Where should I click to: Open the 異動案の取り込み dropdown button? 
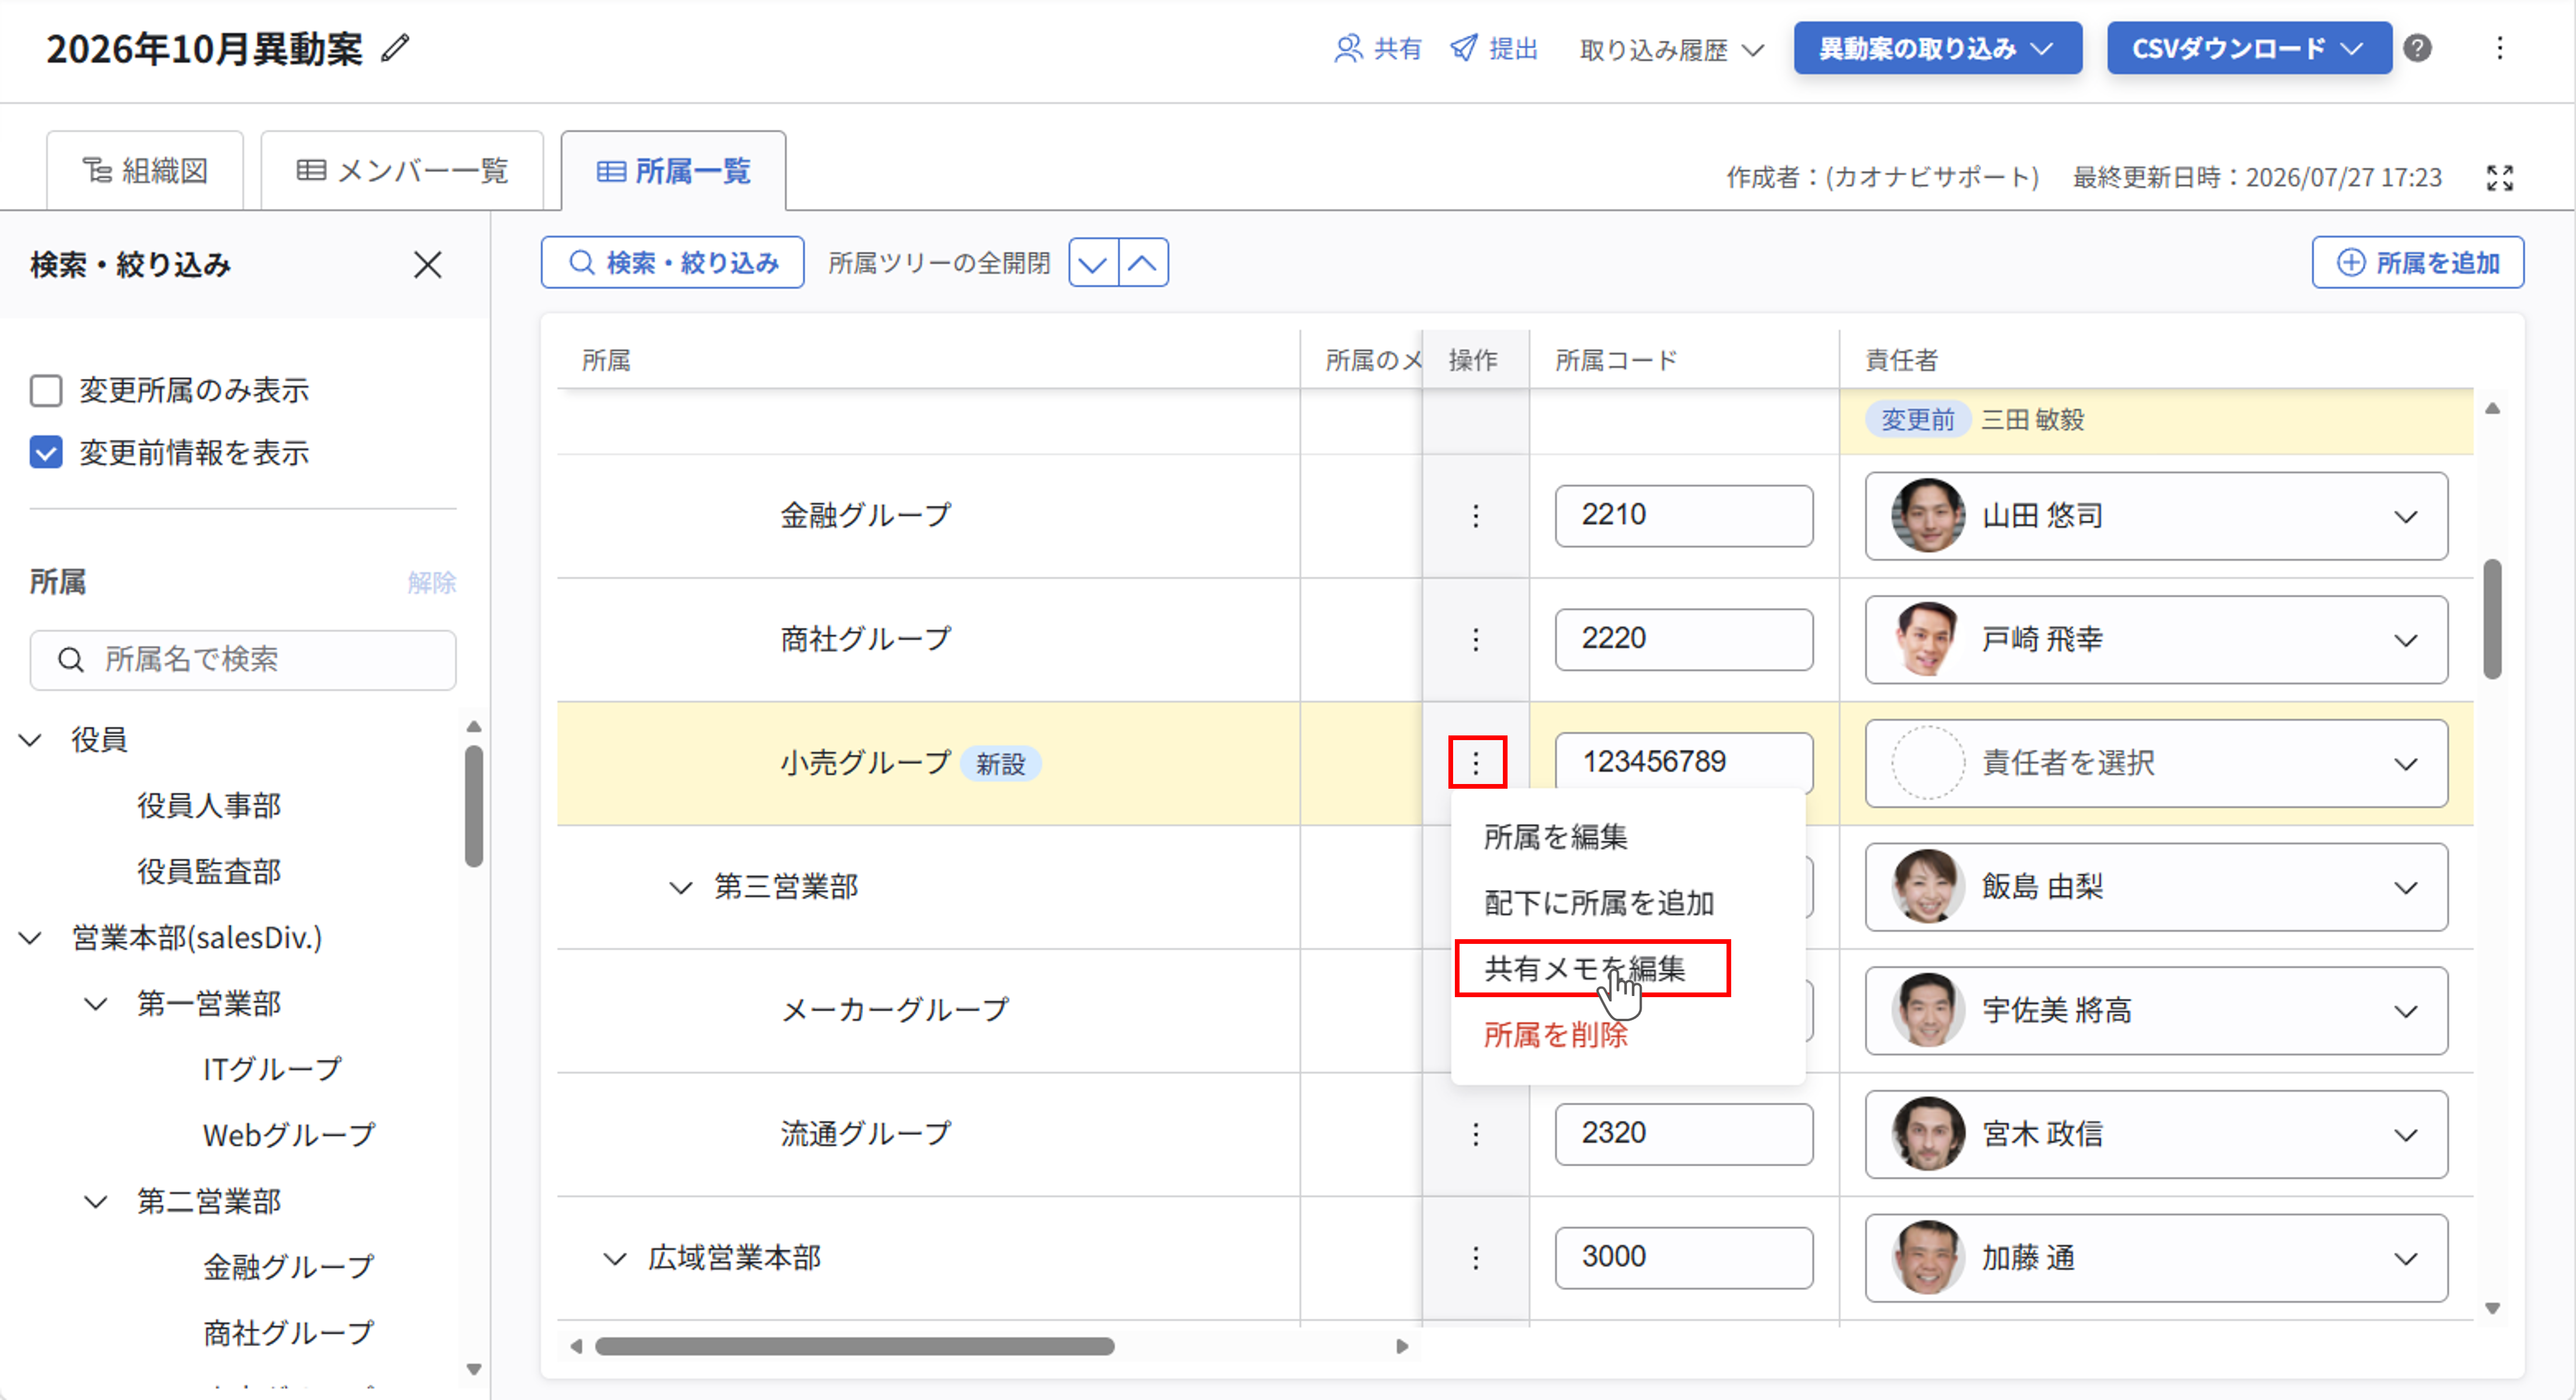pyautogui.click(x=1937, y=48)
